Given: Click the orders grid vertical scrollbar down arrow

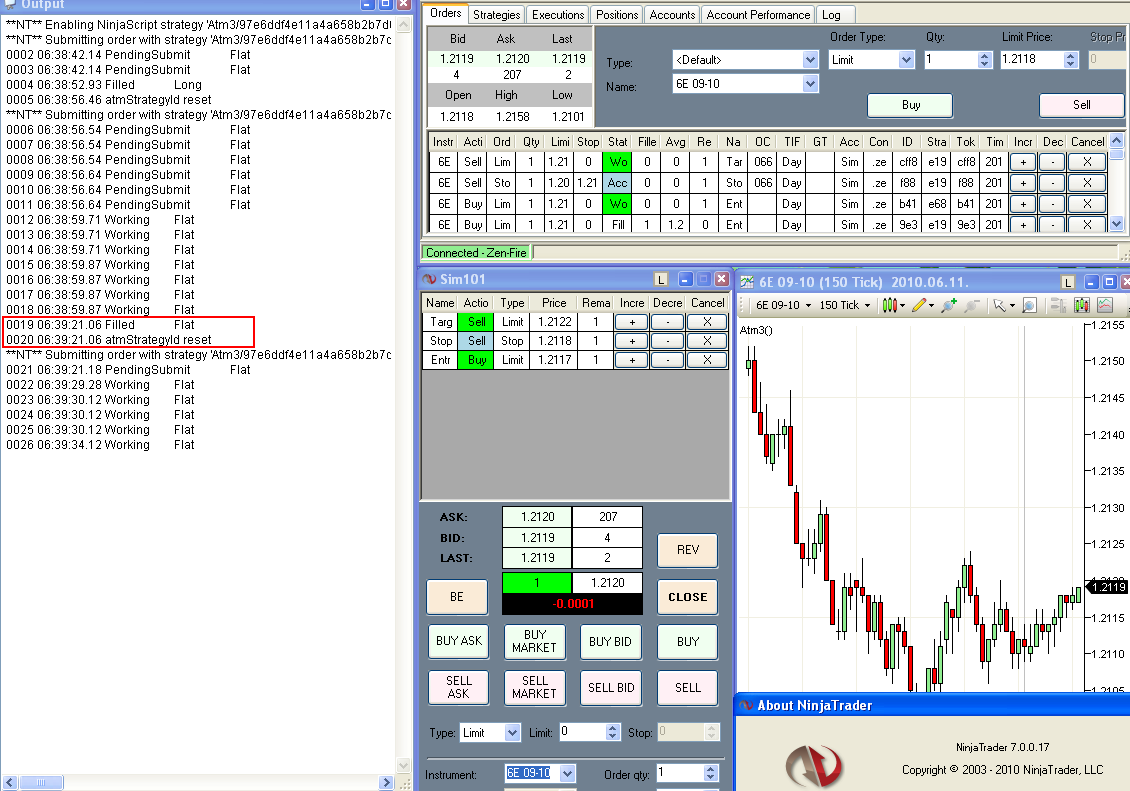Looking at the screenshot, I should click(x=1116, y=224).
